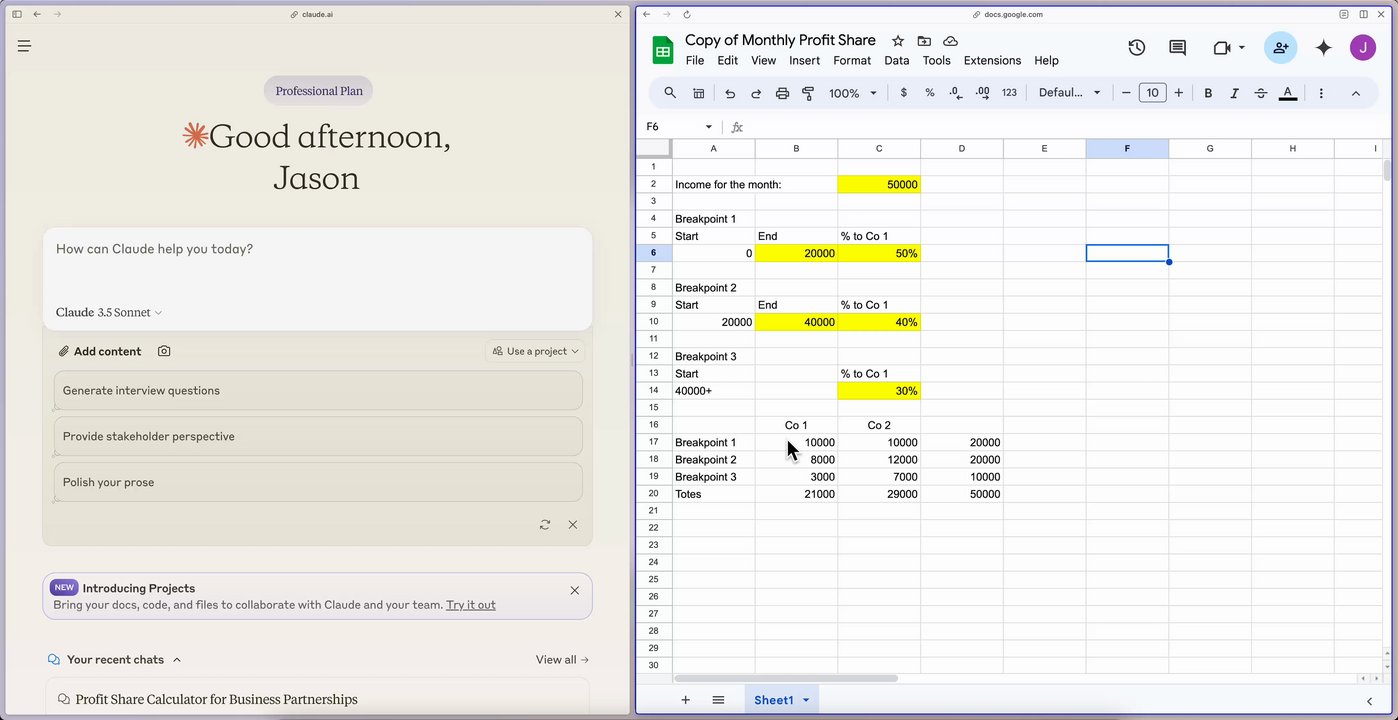Format as percent in toolbar
This screenshot has width=1398, height=720.
click(930, 93)
